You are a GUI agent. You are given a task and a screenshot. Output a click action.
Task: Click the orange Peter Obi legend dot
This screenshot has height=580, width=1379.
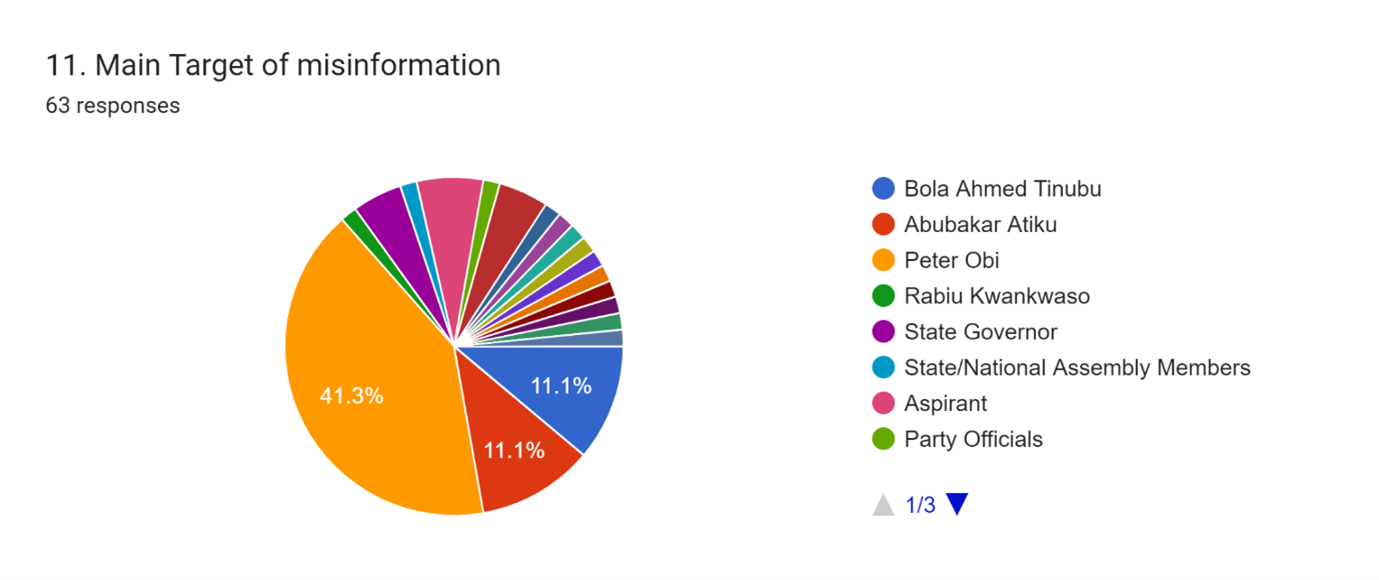(x=883, y=261)
